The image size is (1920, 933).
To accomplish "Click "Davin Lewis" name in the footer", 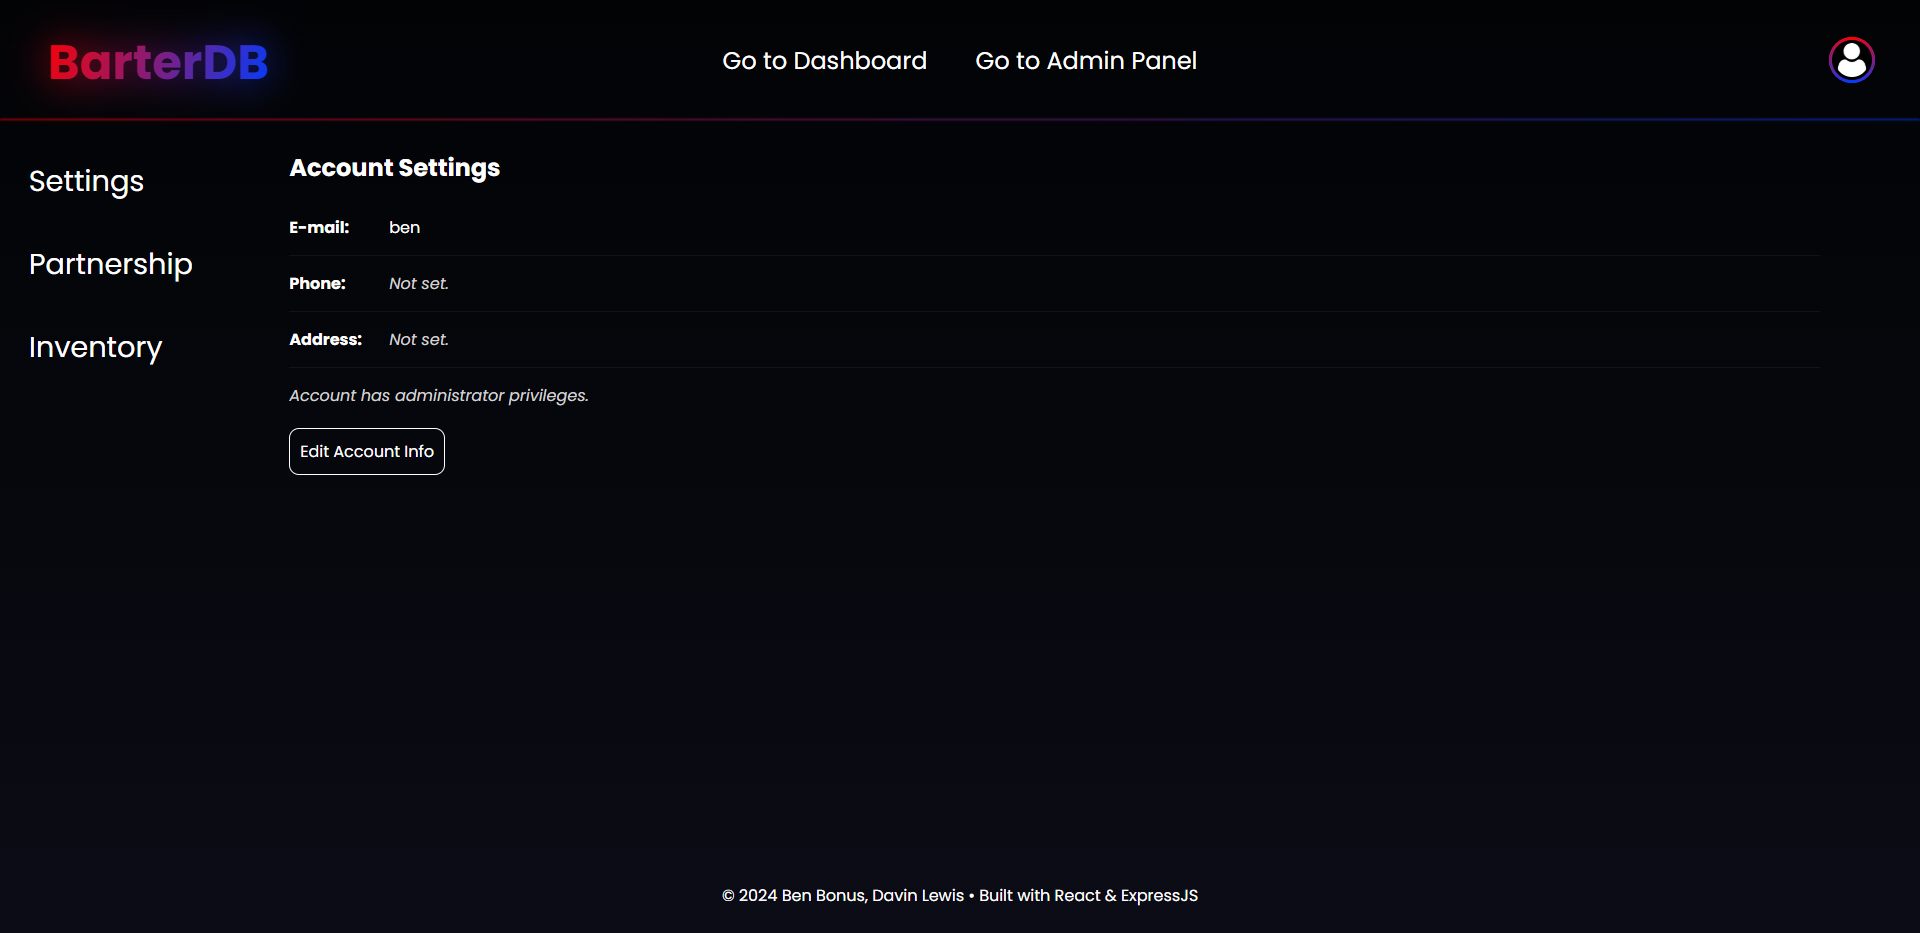I will pyautogui.click(x=917, y=896).
